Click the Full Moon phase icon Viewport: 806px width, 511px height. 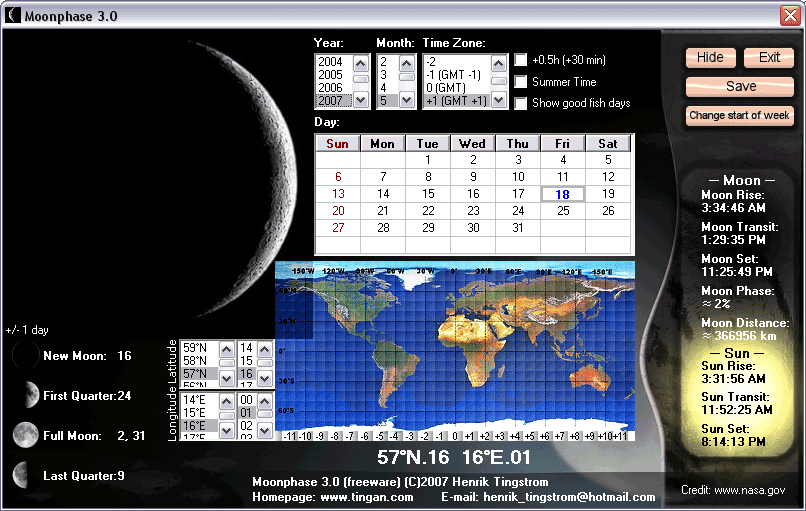point(25,435)
